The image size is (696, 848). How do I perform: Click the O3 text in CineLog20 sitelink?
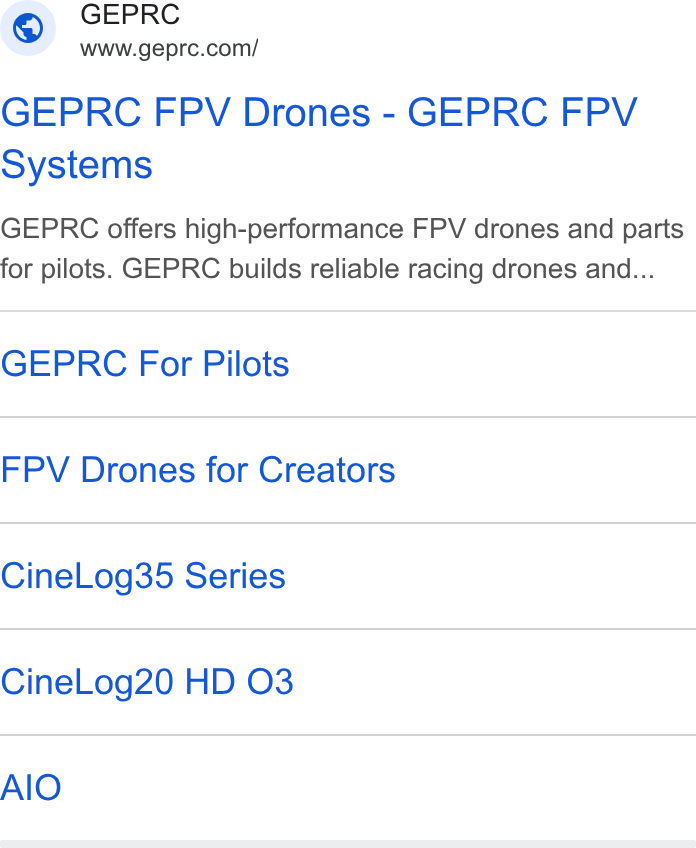[270, 681]
